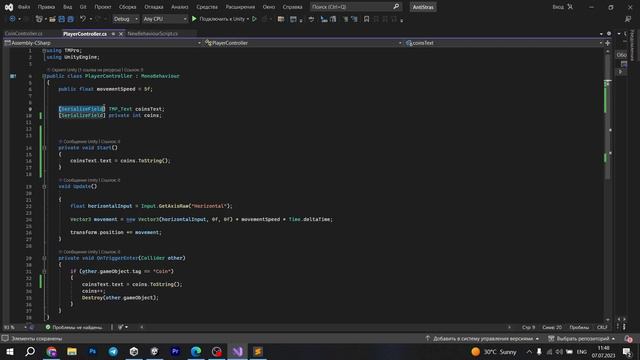Click the Подключить к Unity start button
The height and width of the screenshot is (360, 640).
220,19
